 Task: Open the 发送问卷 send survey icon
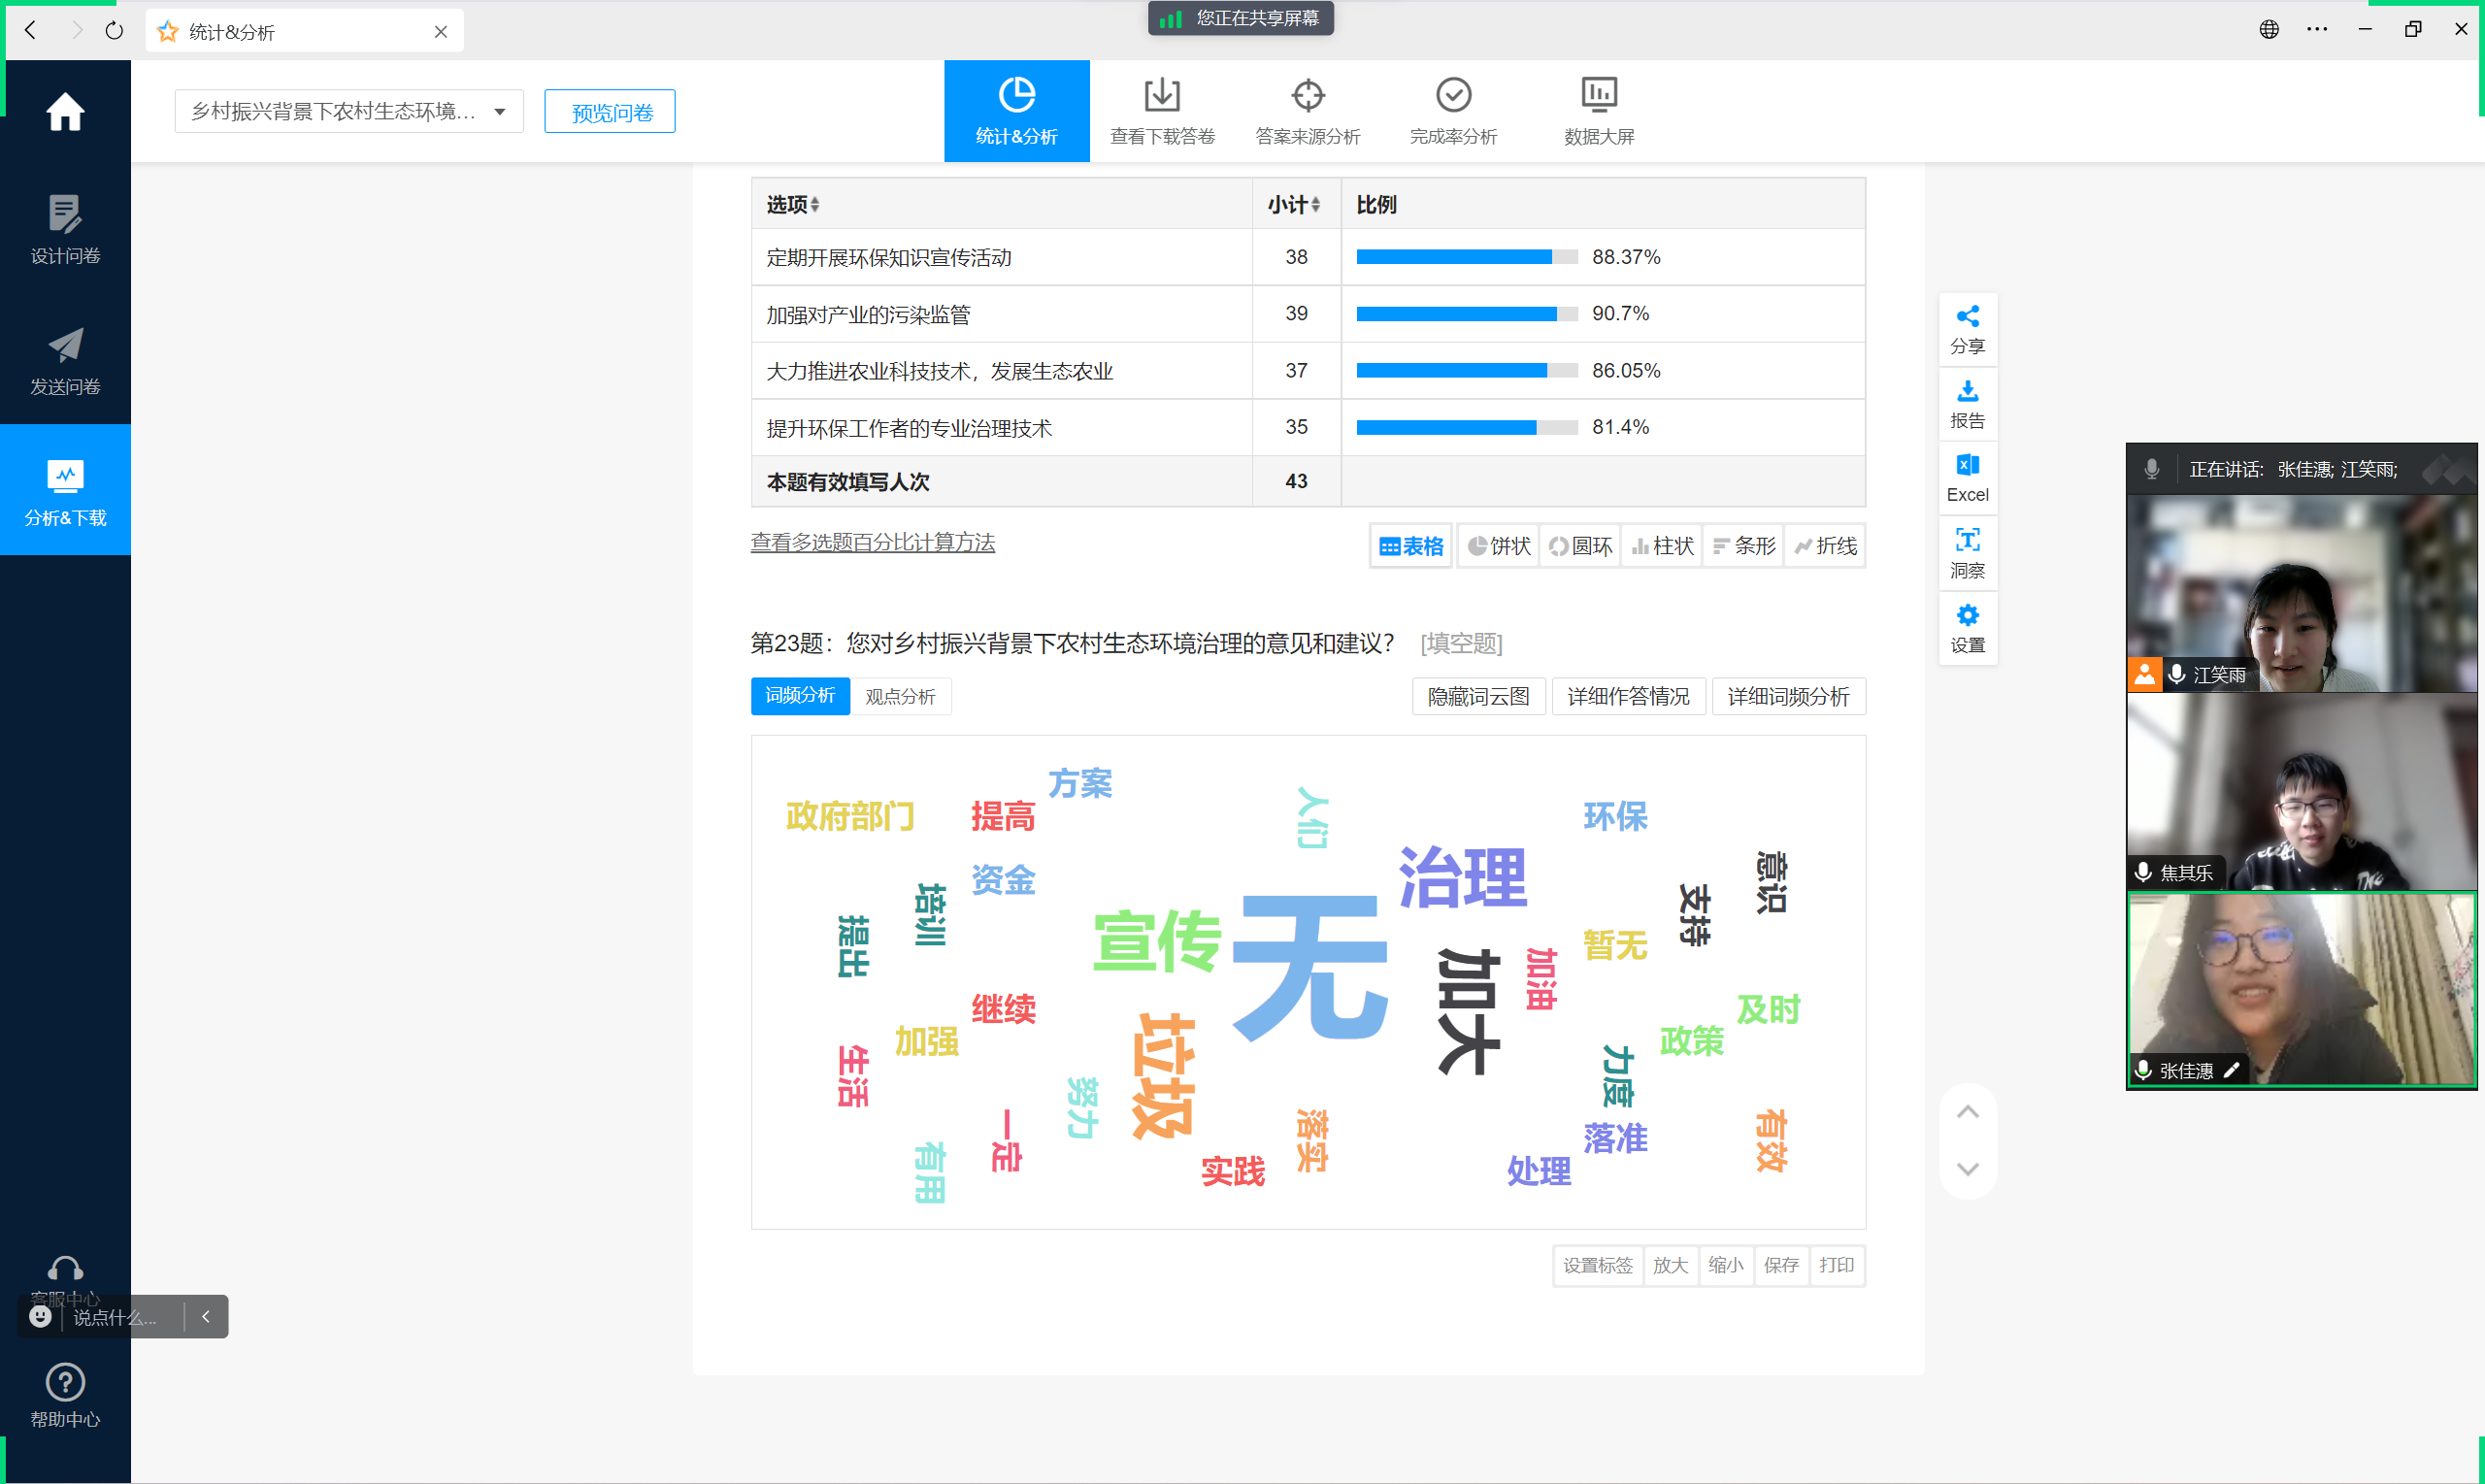[65, 346]
